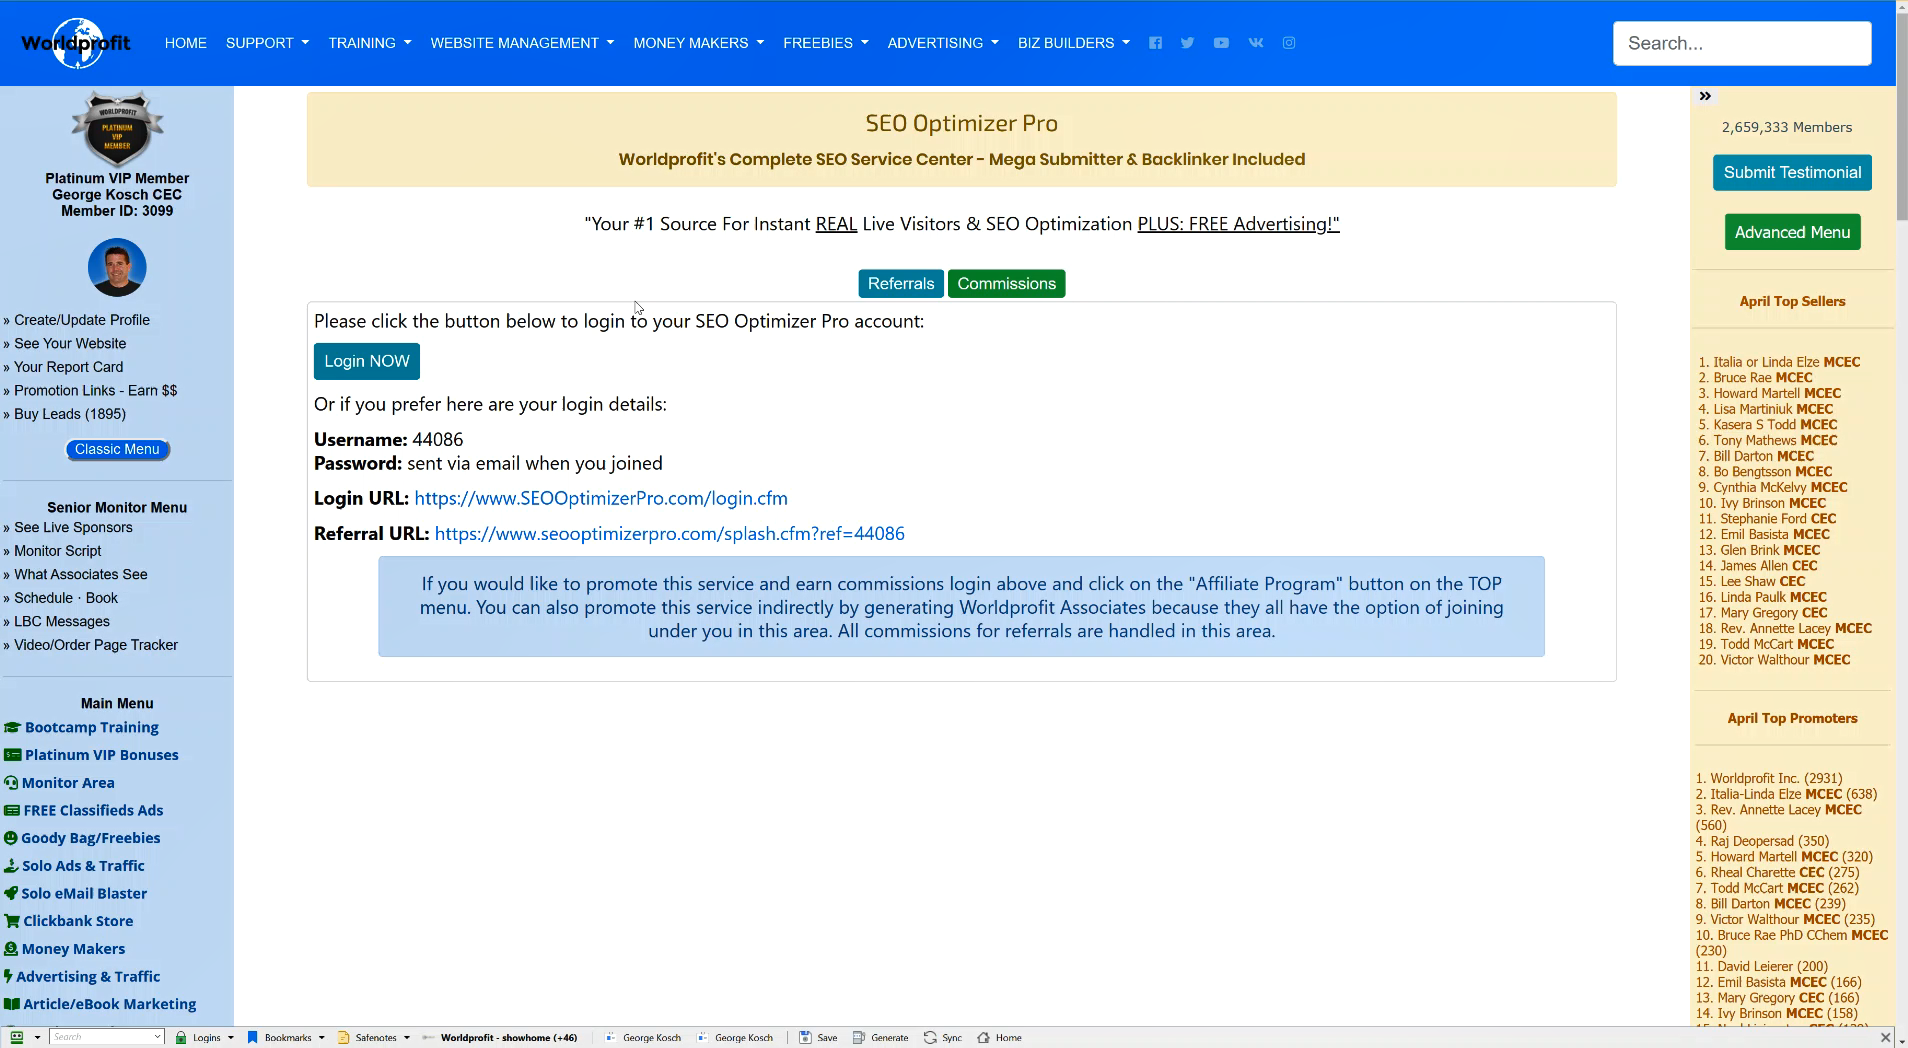The width and height of the screenshot is (1908, 1048).
Task: Click the toolbar search field
Action: [106, 1037]
